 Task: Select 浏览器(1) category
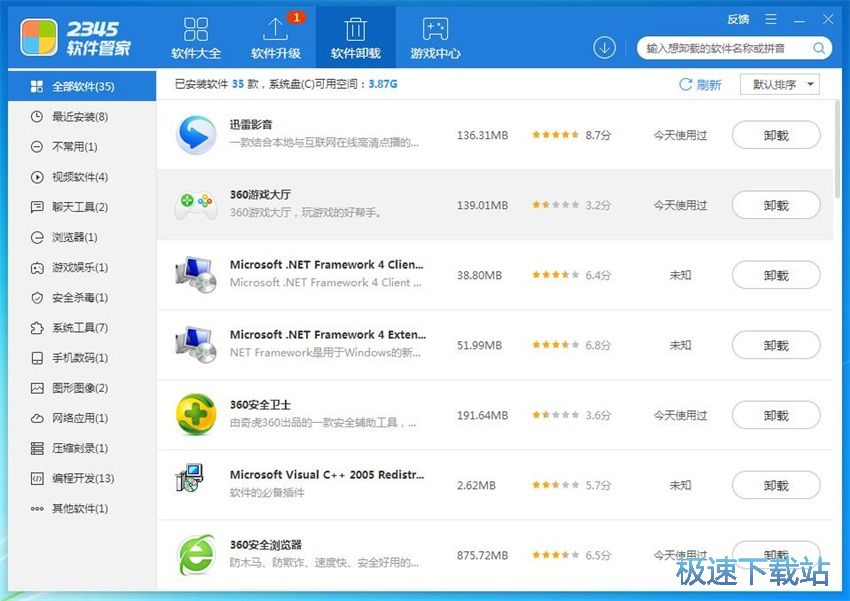(82, 237)
